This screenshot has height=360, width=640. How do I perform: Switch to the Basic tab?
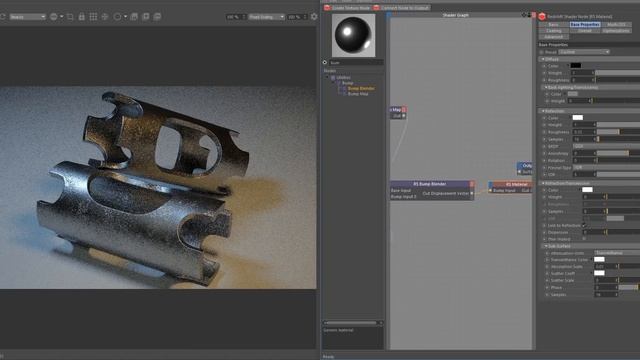click(553, 24)
